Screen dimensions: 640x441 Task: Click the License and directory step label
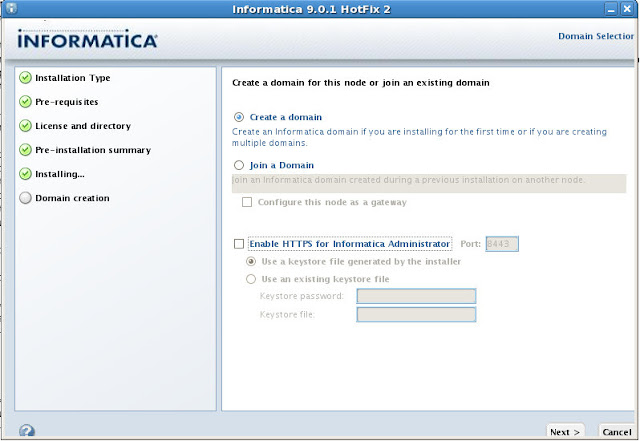[x=83, y=126]
